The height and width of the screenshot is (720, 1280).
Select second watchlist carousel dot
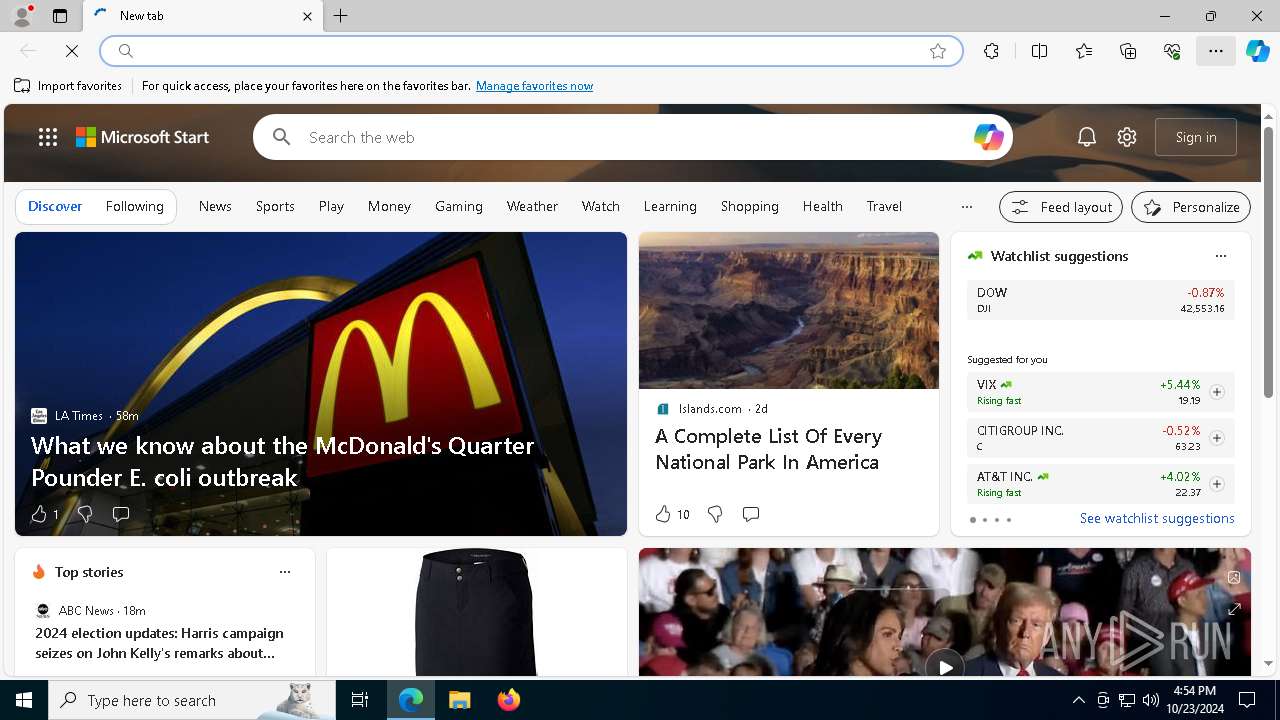click(985, 520)
